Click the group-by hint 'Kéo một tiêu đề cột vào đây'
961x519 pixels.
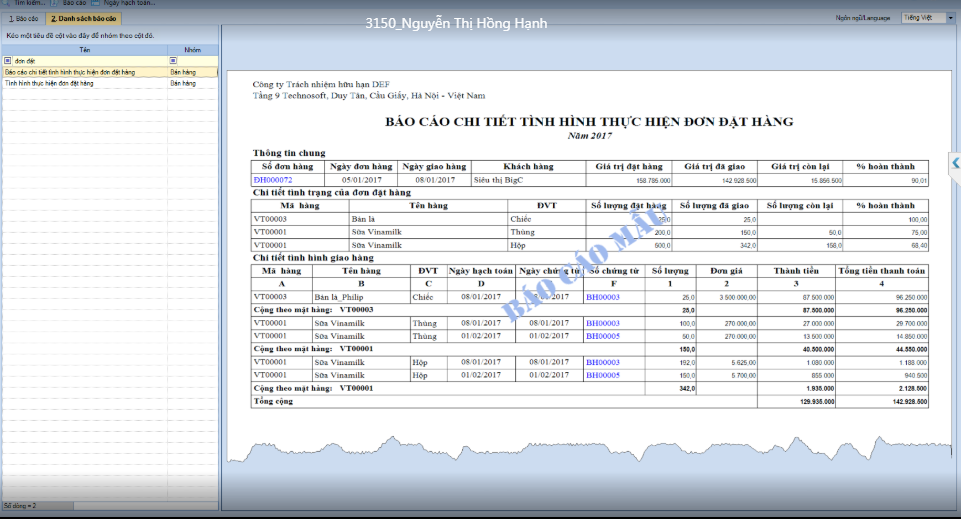tap(80, 36)
